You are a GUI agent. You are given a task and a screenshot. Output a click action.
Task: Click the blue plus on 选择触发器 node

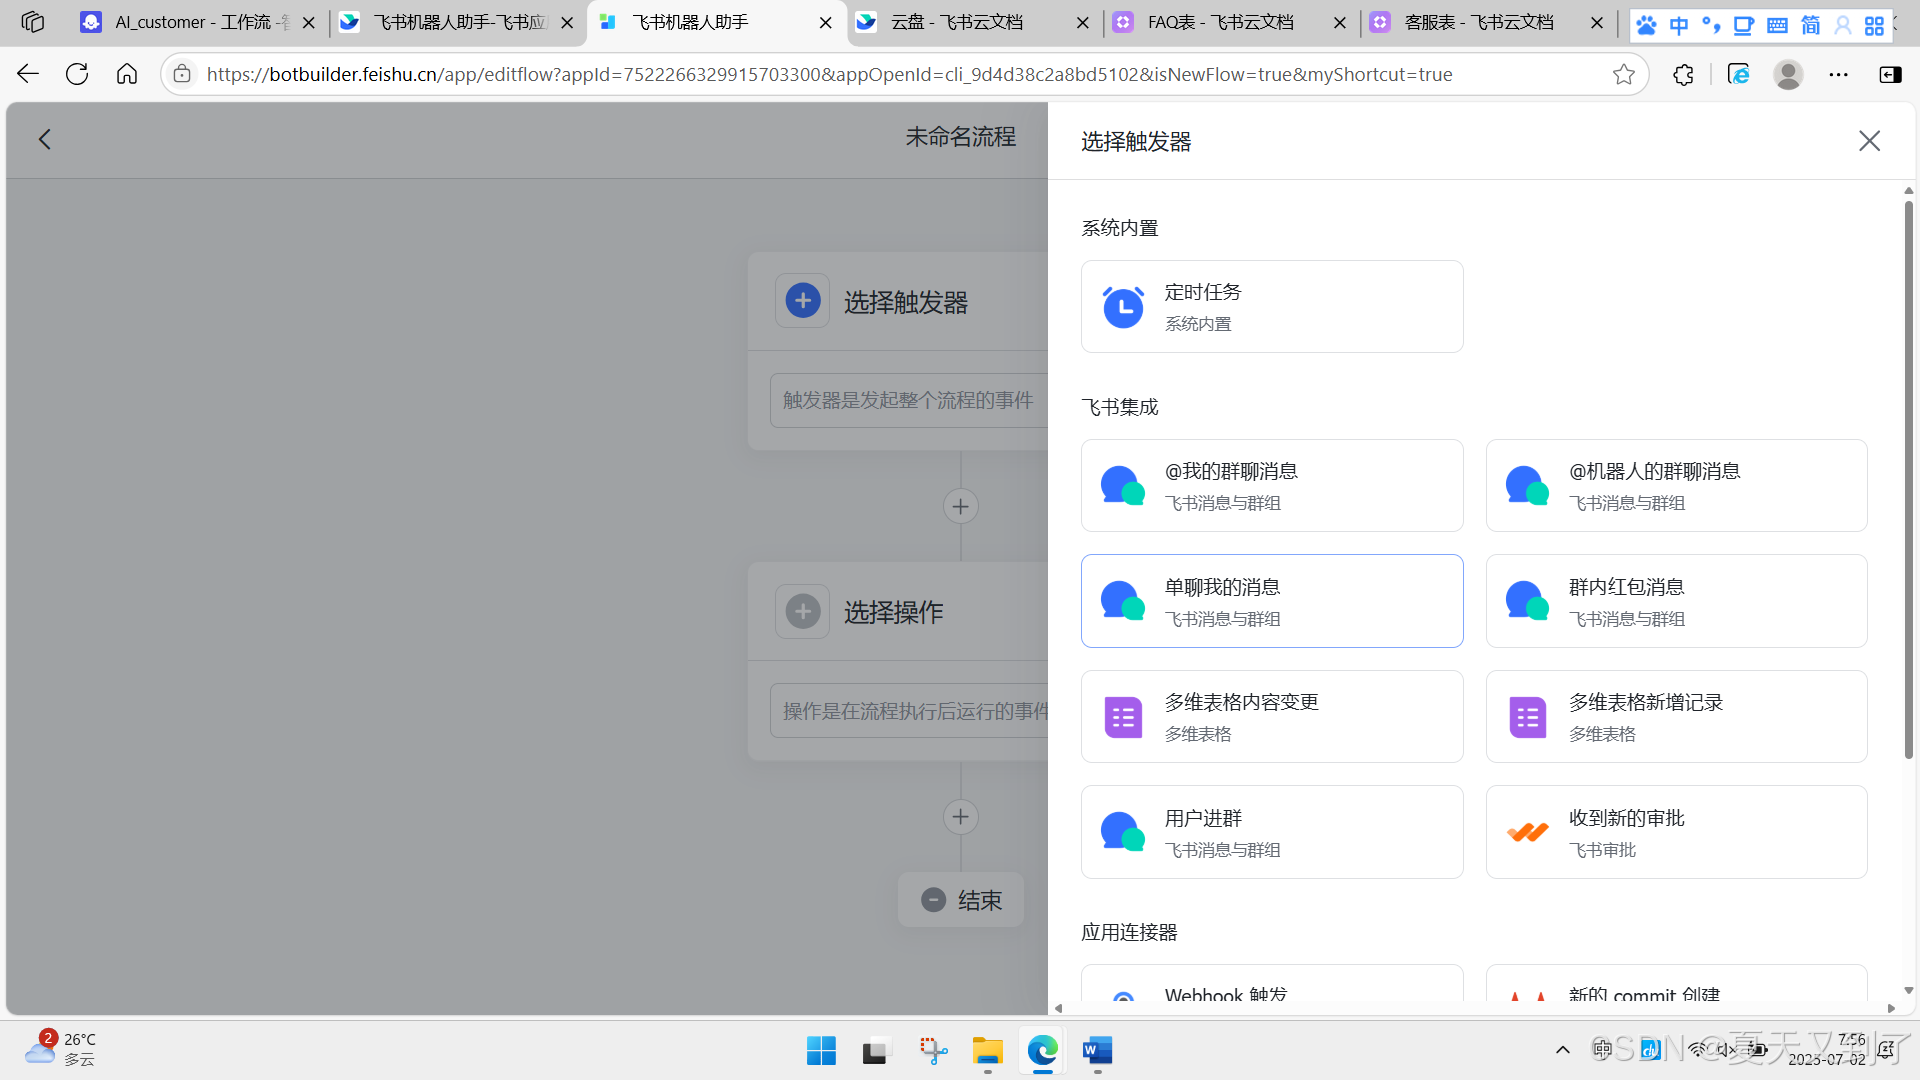click(x=803, y=301)
